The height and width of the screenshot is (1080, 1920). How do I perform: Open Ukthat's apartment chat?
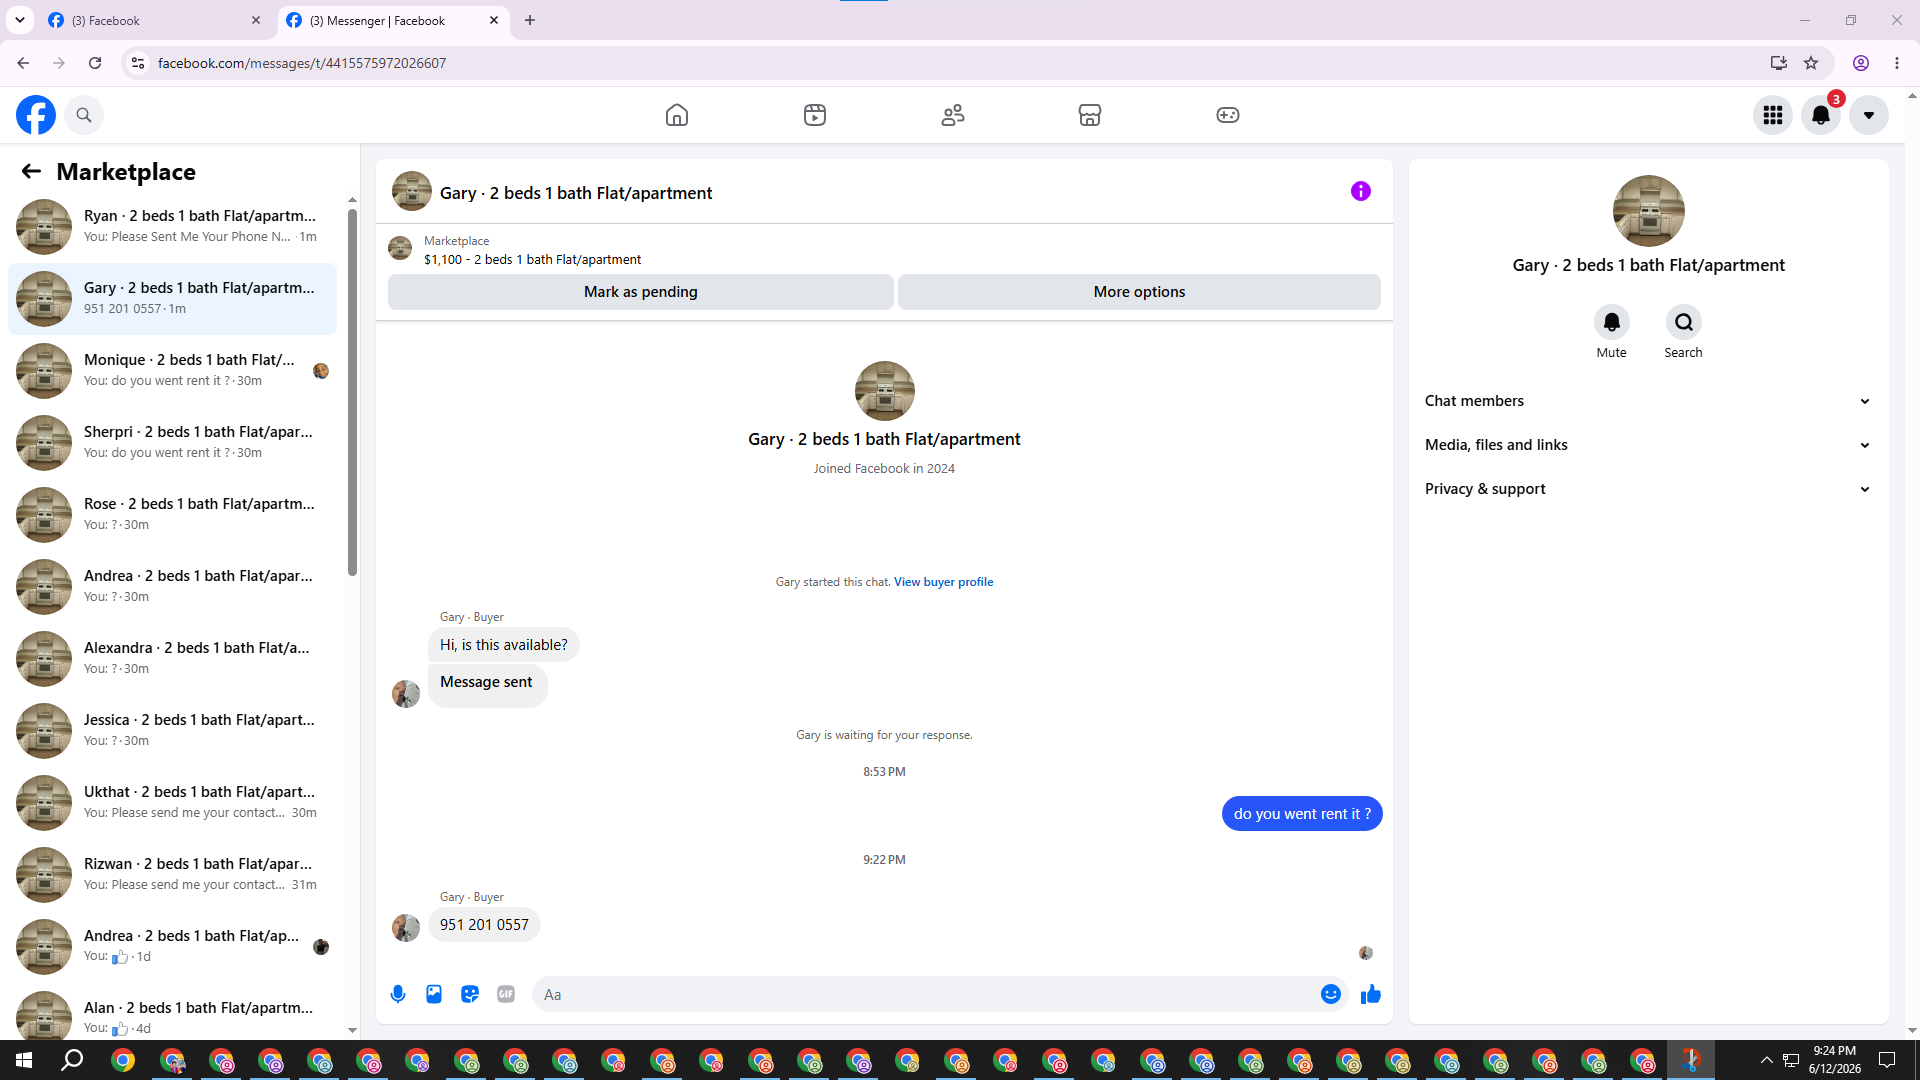[x=172, y=803]
